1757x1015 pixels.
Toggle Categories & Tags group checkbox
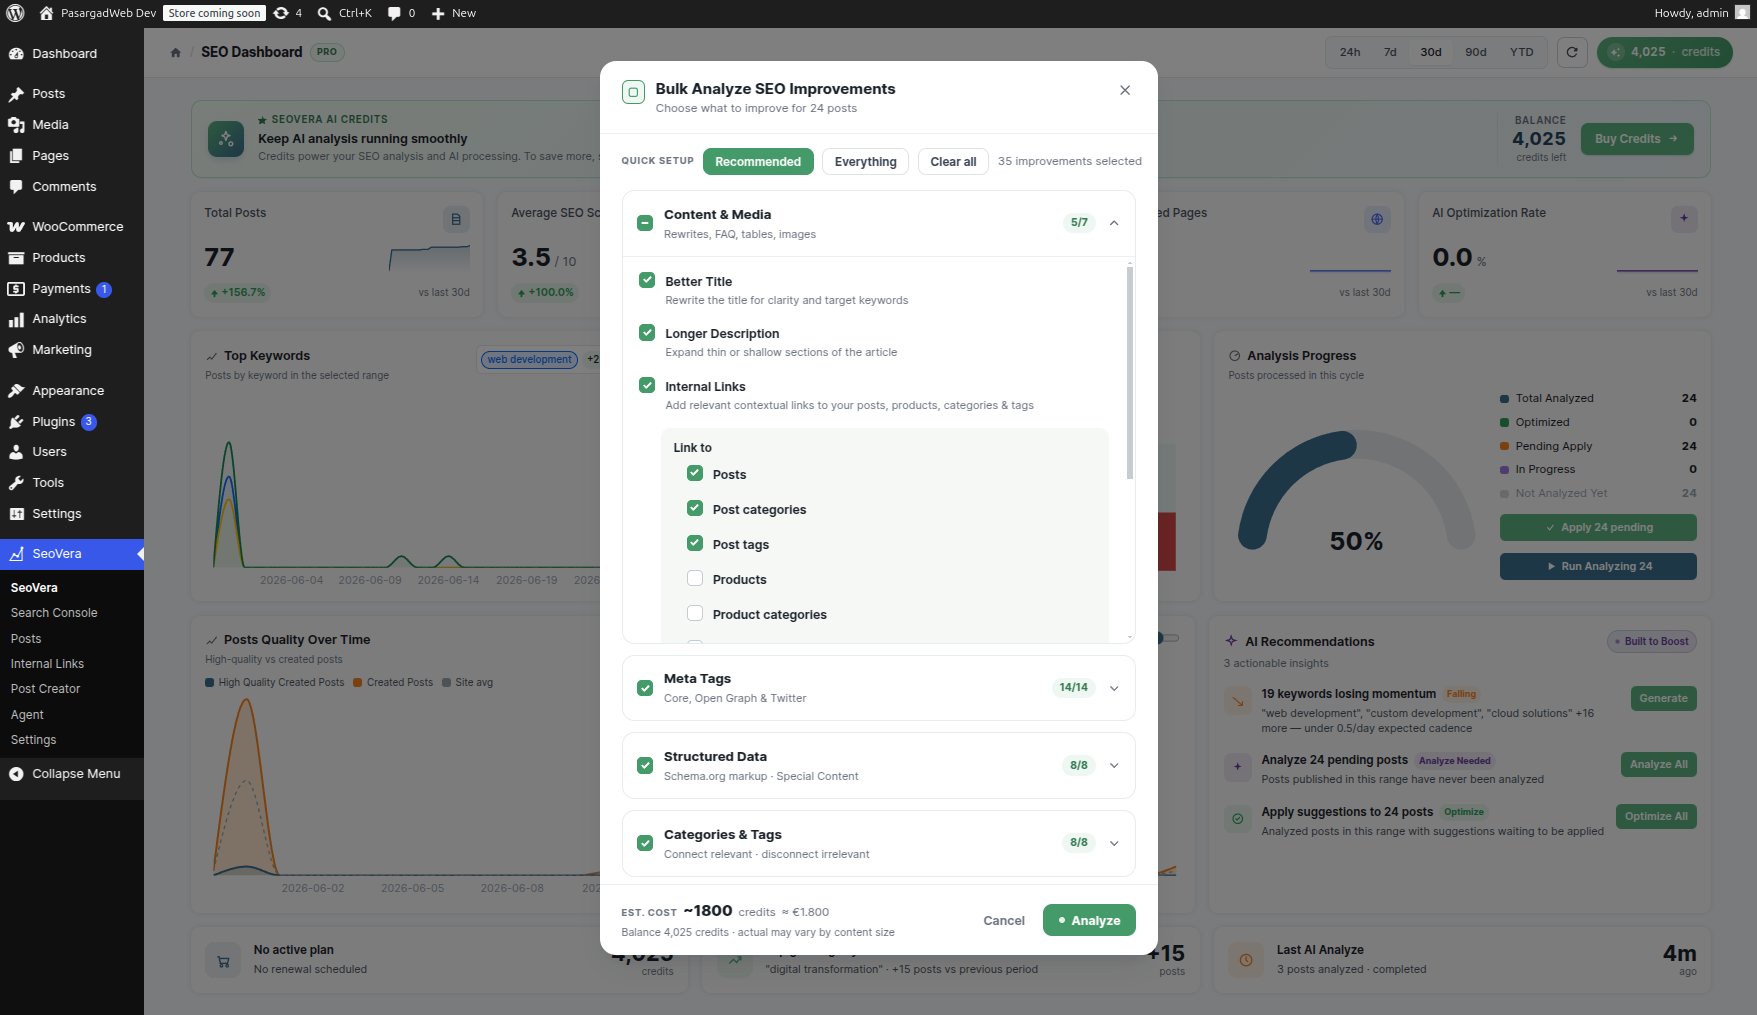coord(645,843)
